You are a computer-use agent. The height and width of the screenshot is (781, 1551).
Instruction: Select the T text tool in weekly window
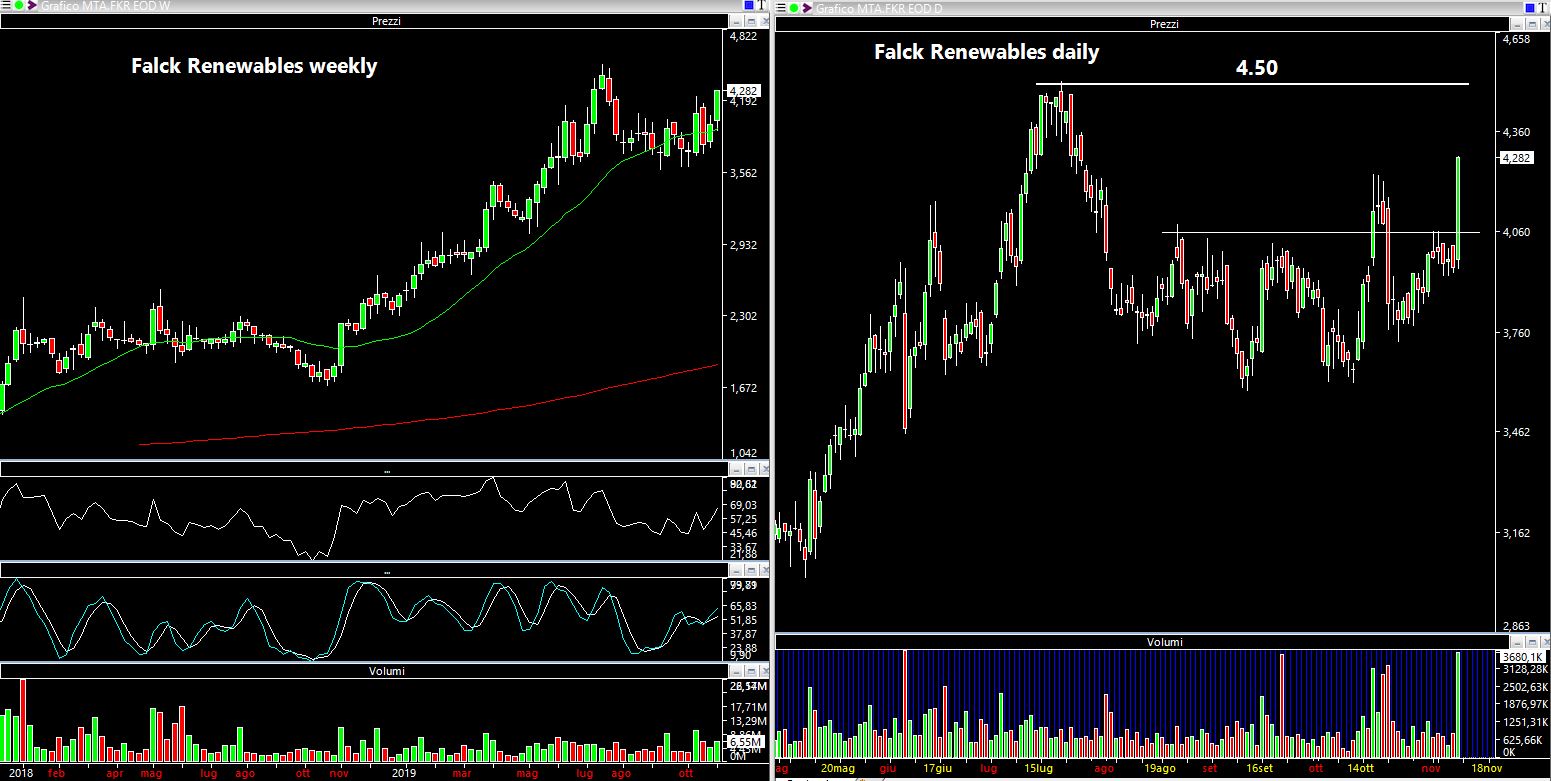(763, 6)
